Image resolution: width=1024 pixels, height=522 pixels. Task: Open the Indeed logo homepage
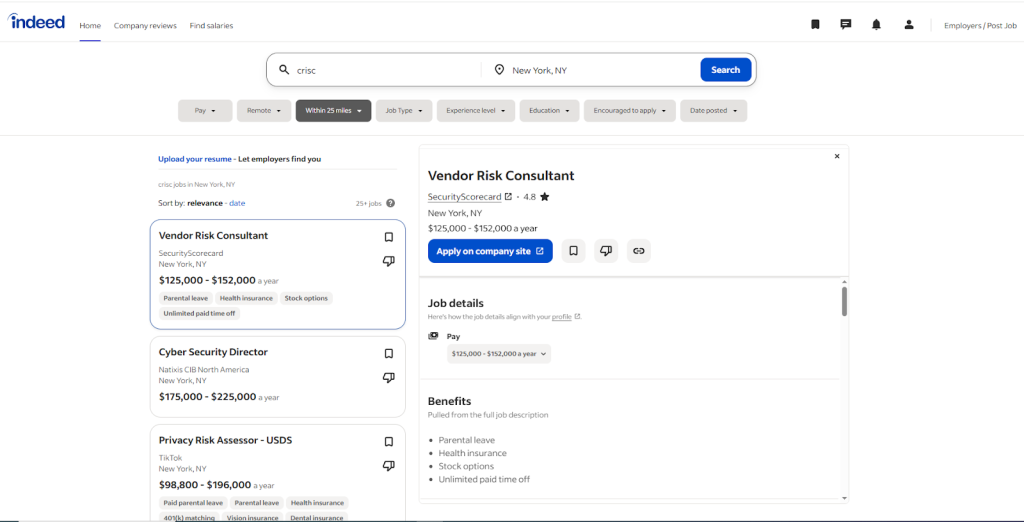(37, 22)
